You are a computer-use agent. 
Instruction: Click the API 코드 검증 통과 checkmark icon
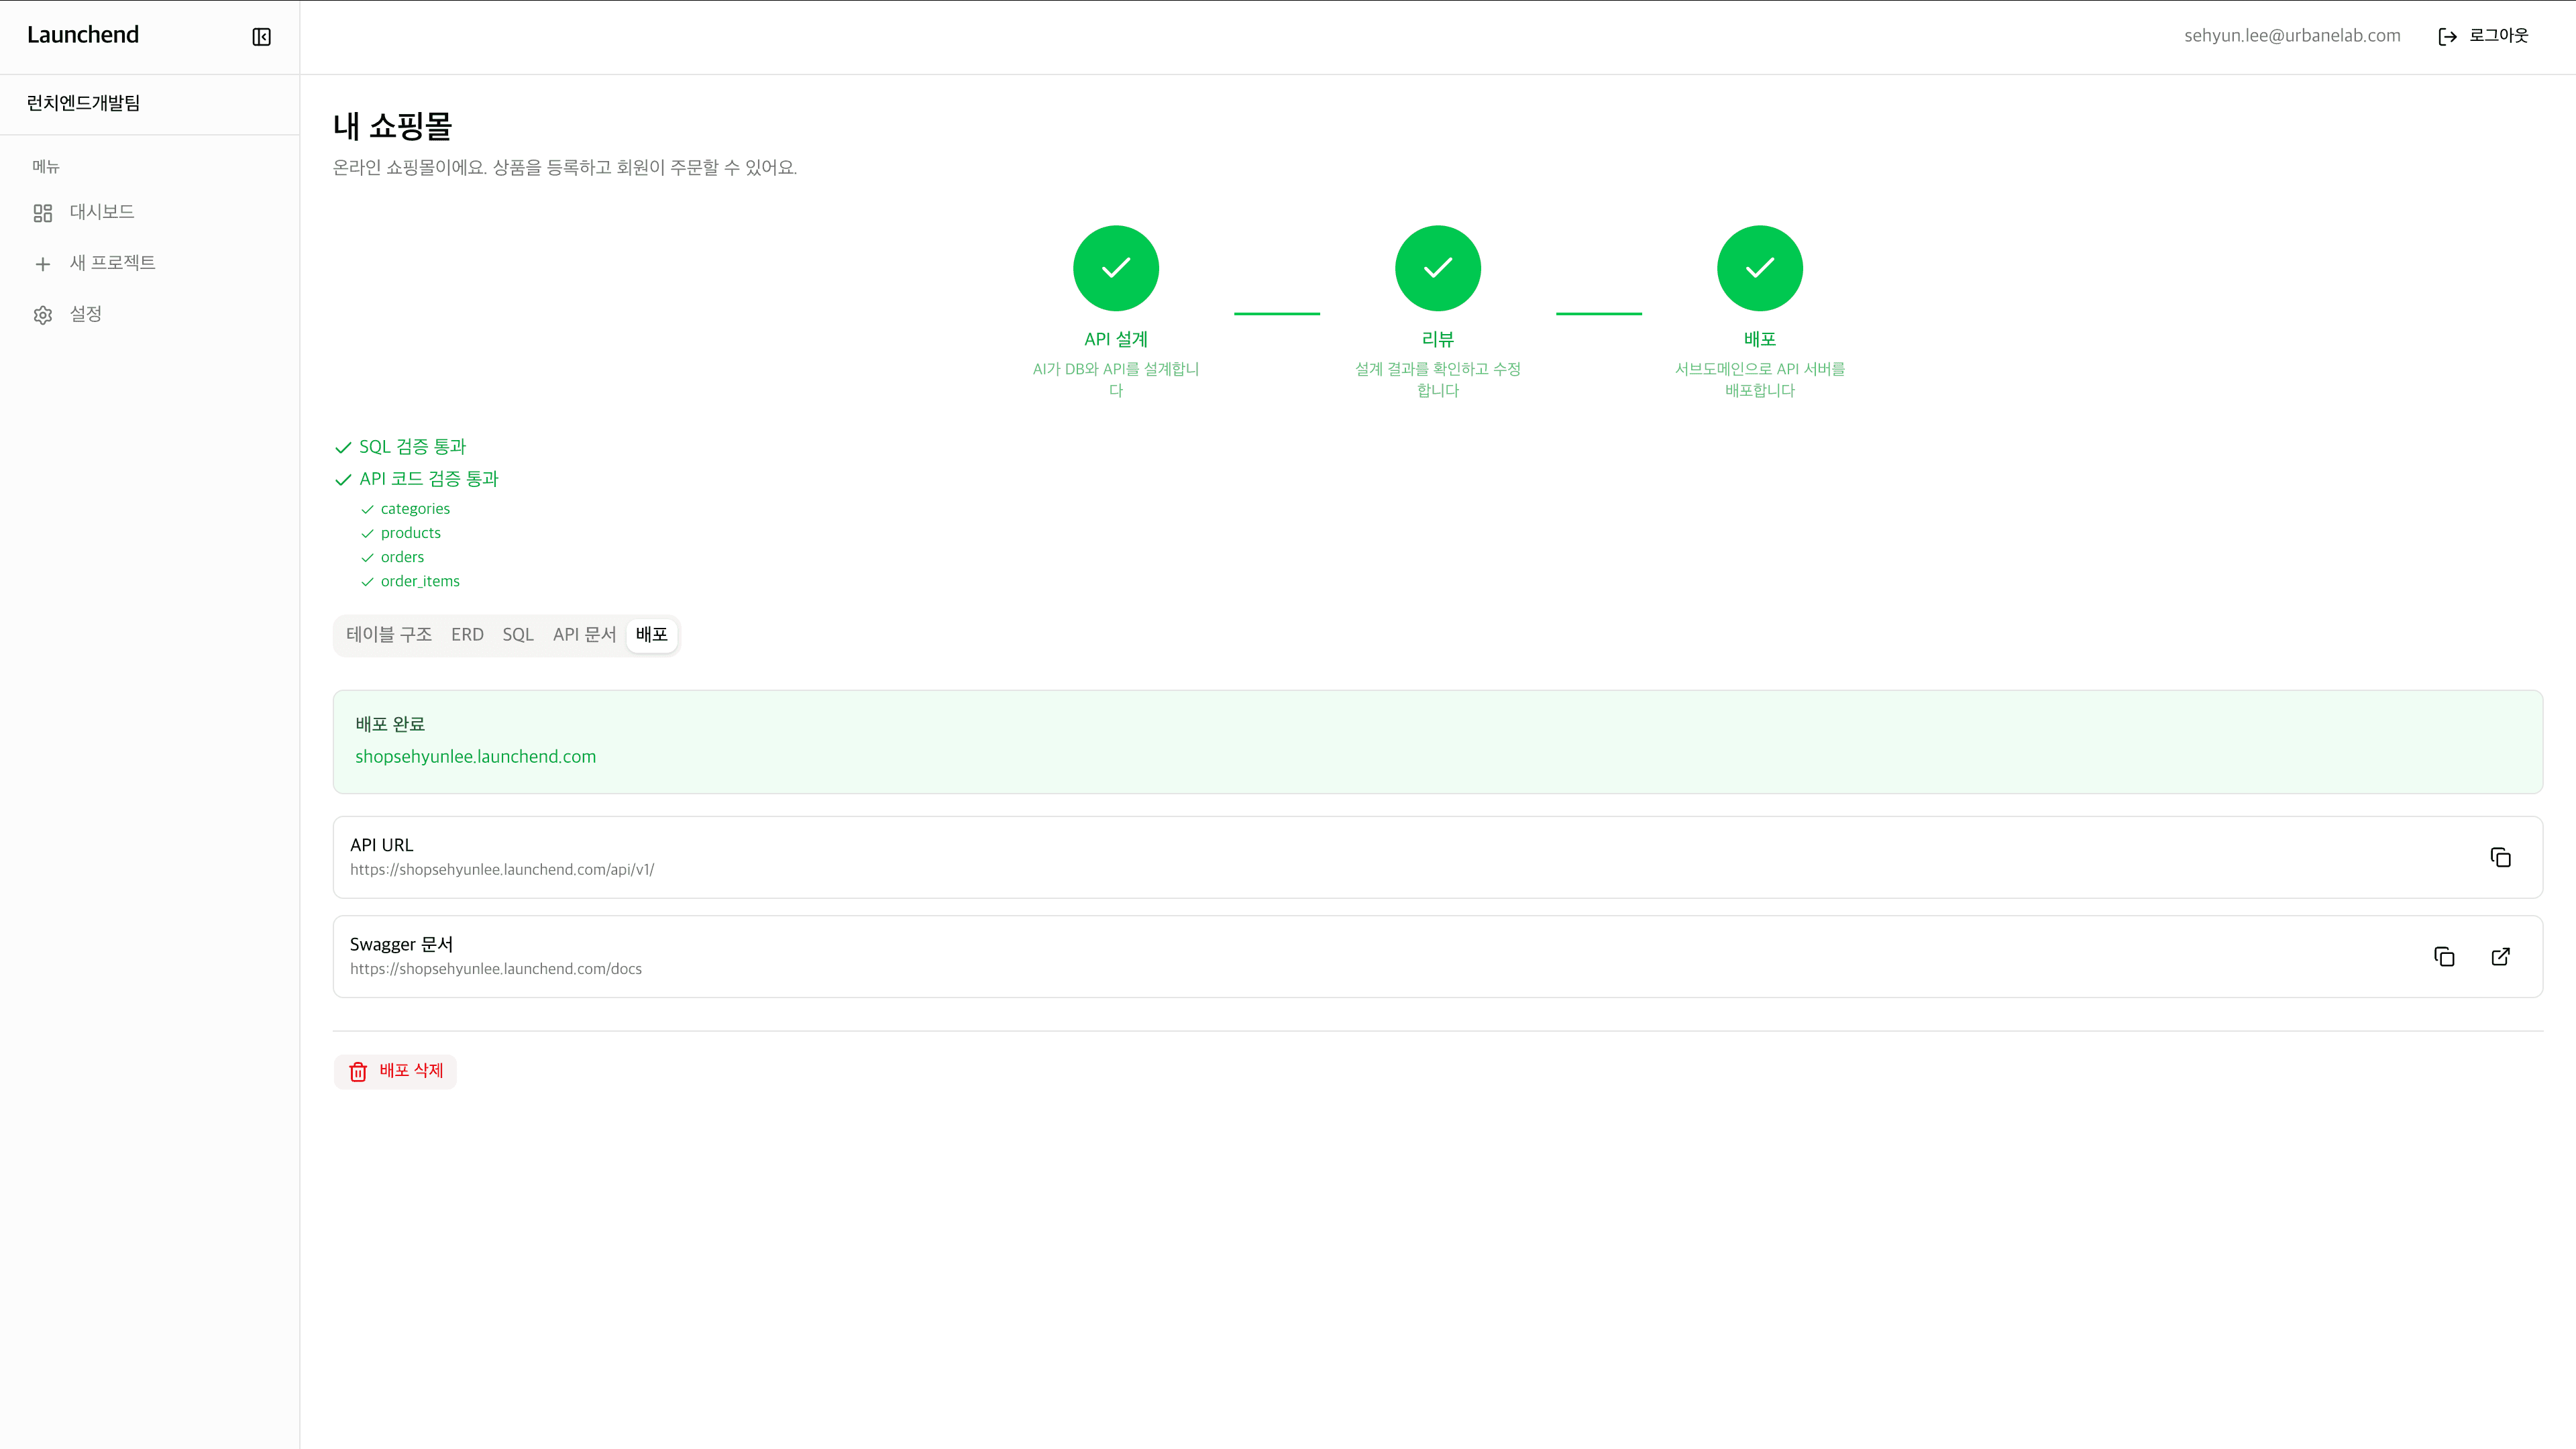[x=343, y=480]
